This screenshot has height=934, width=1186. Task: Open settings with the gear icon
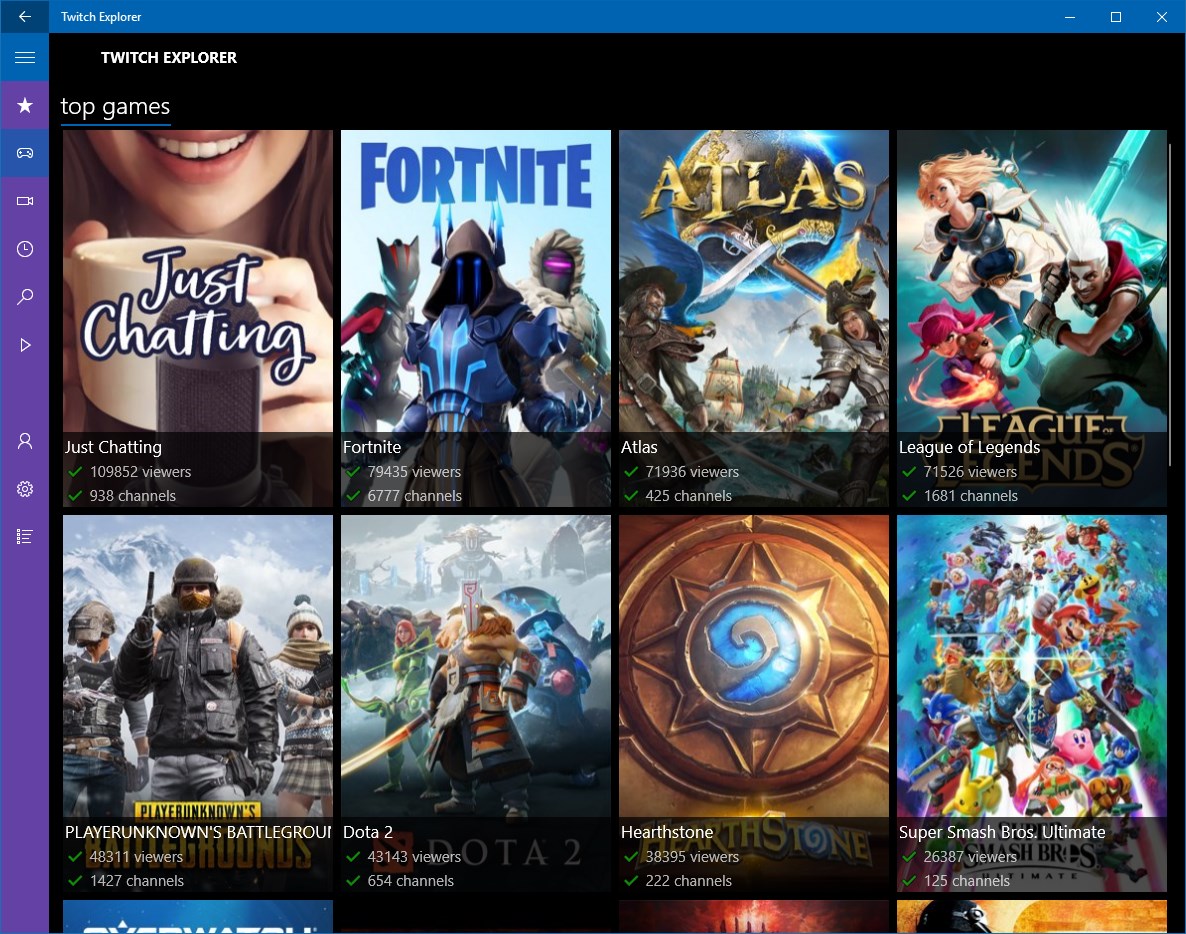tap(24, 489)
